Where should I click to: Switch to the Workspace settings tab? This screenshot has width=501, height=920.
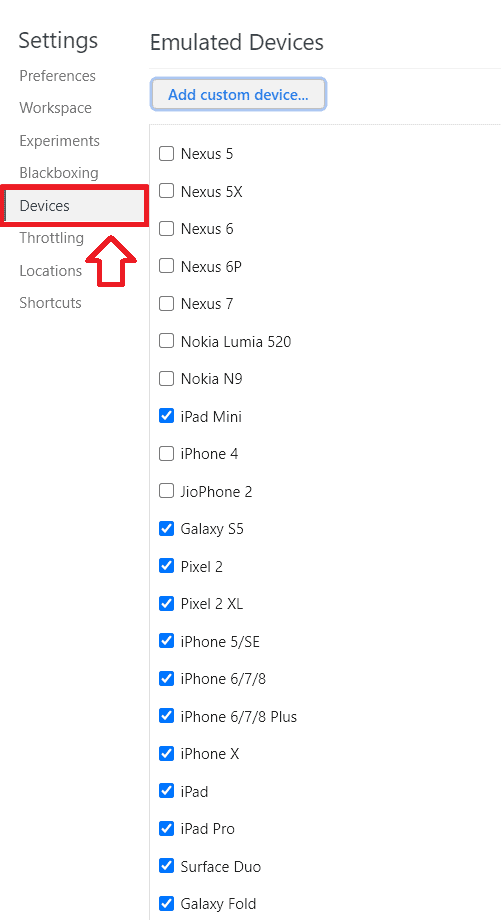[x=56, y=108]
